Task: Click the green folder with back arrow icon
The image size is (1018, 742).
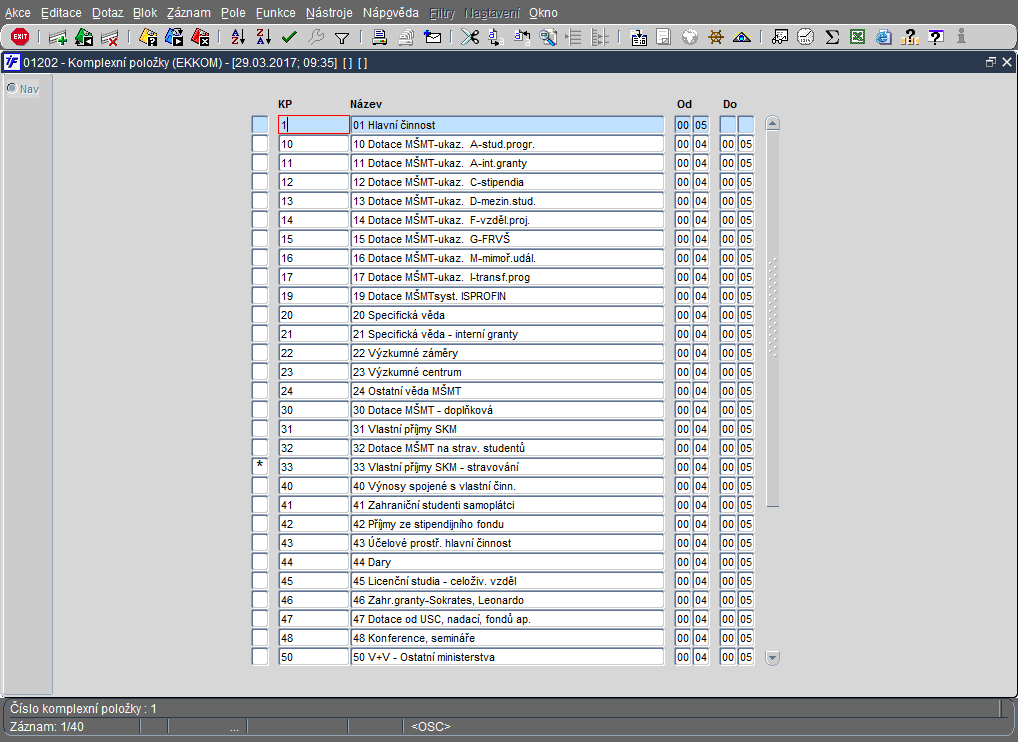Action: [84, 38]
